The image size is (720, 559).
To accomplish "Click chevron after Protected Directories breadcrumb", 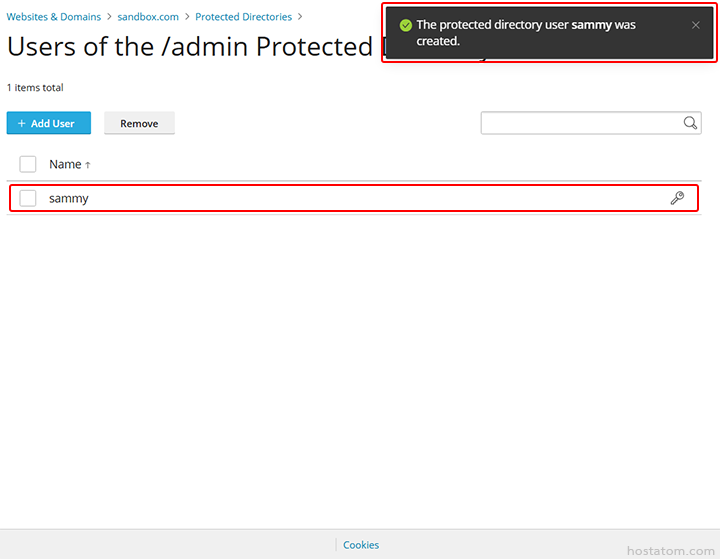I will coord(300,17).
